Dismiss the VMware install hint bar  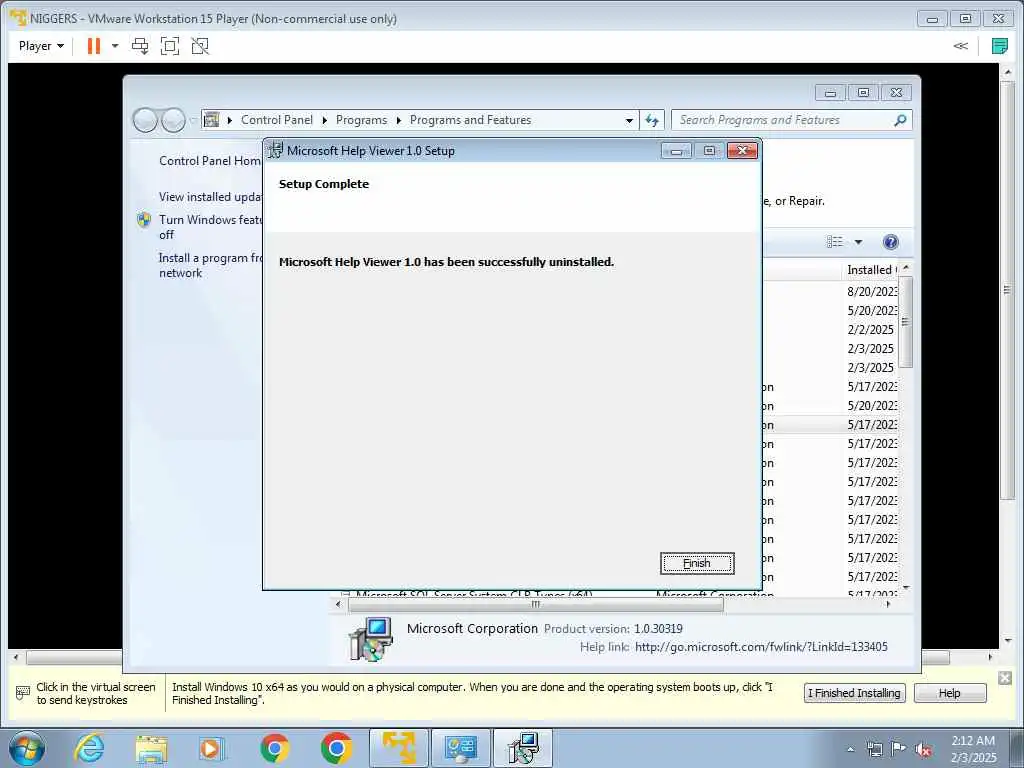point(1004,679)
